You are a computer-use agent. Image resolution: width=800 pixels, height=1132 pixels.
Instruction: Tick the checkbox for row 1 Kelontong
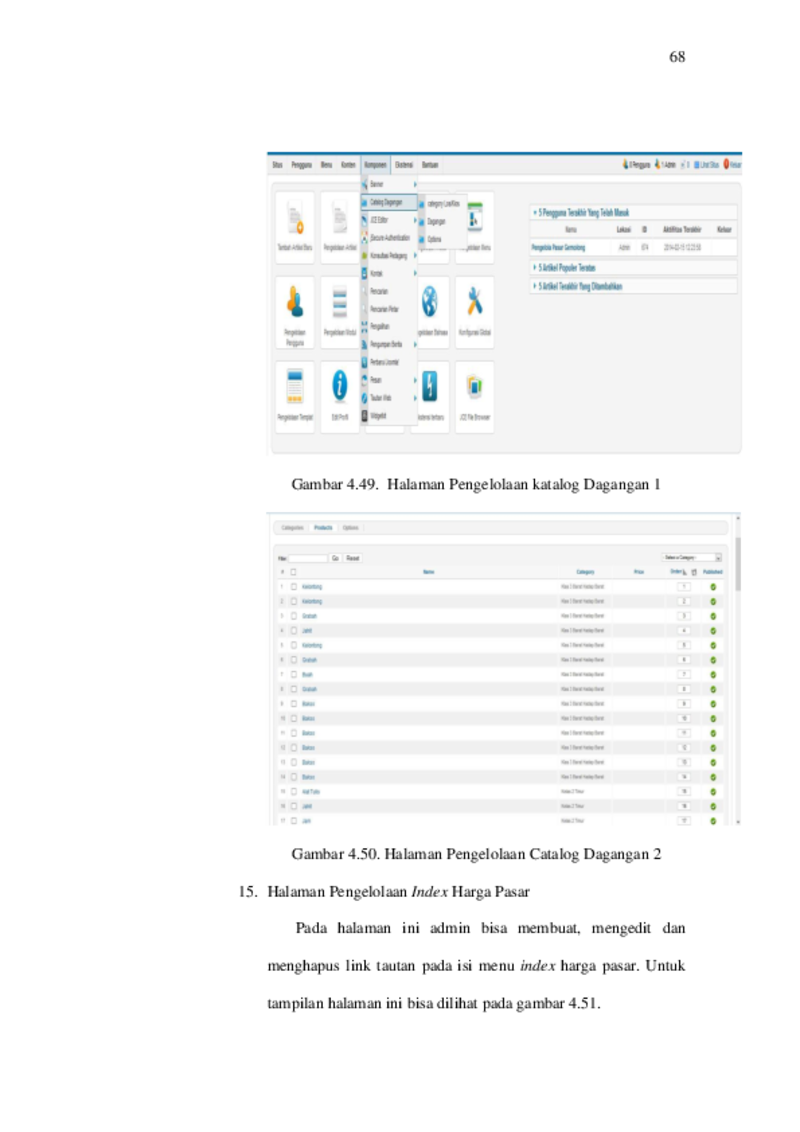(294, 587)
